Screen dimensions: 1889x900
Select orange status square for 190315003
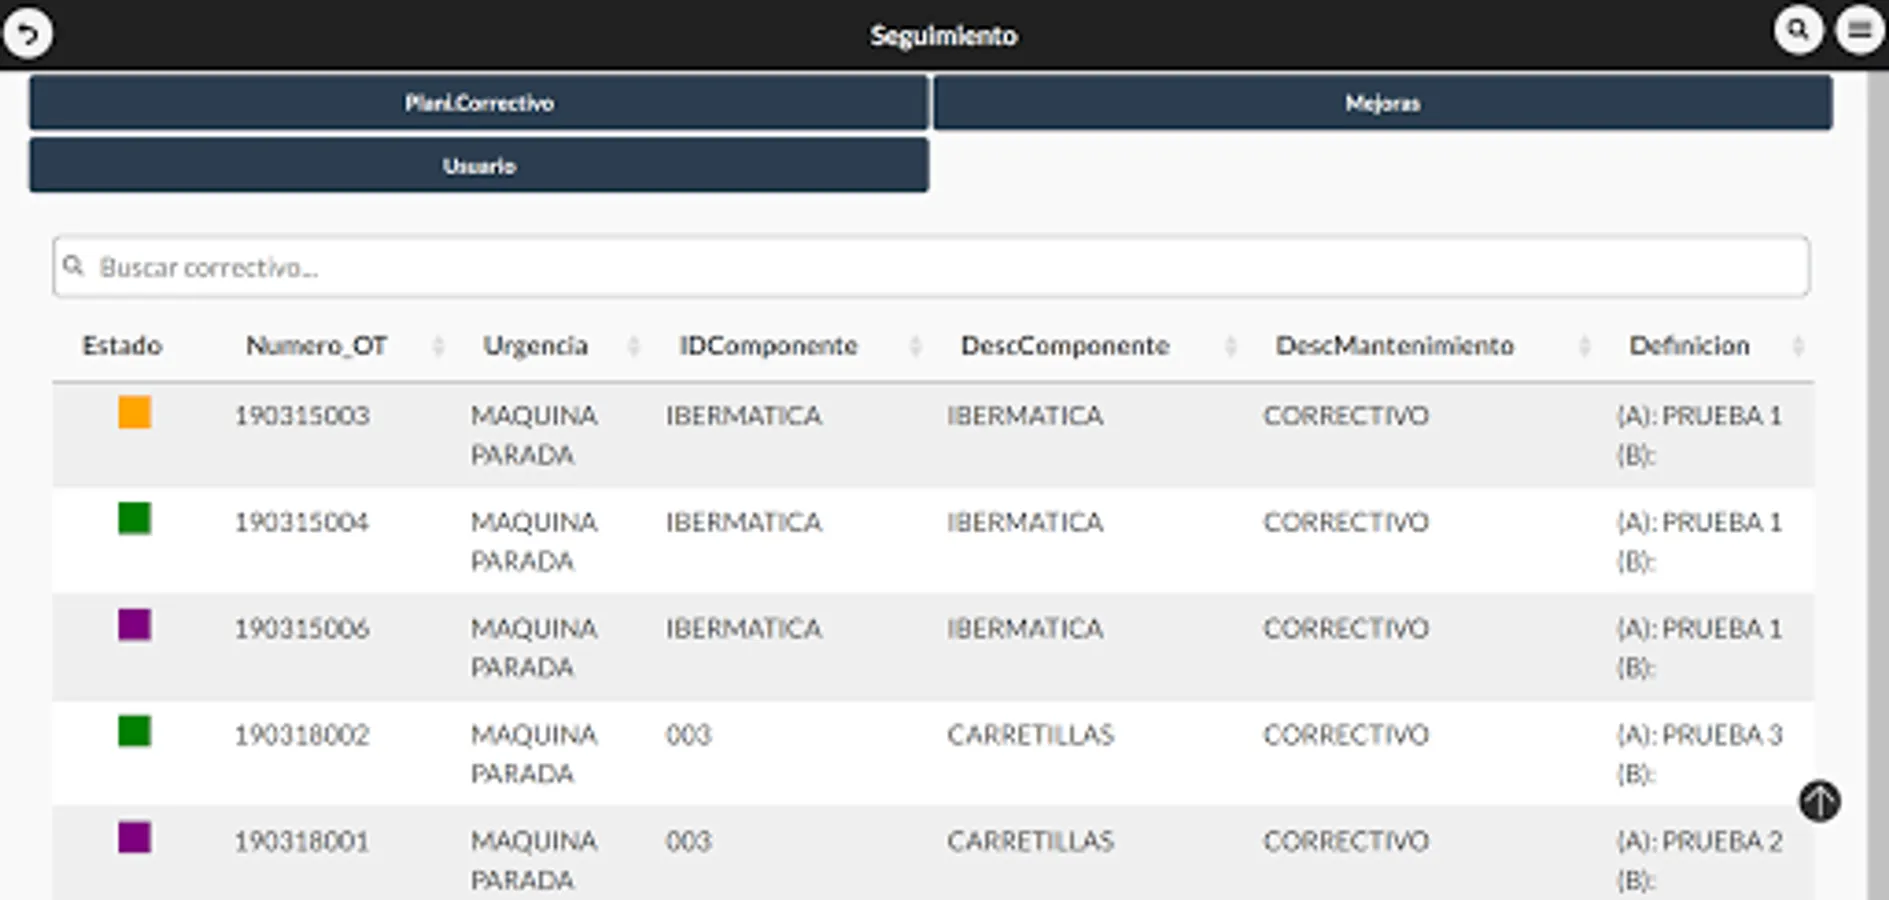click(x=134, y=412)
